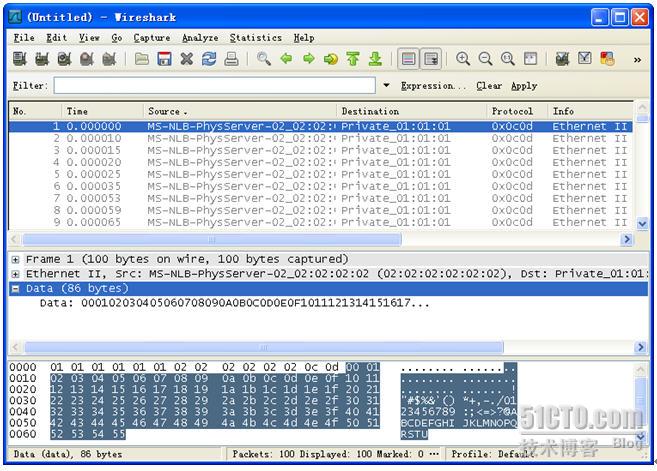Screen dimensions: 657x471
Task: Open the capture interfaces list icon
Action: click(x=20, y=59)
